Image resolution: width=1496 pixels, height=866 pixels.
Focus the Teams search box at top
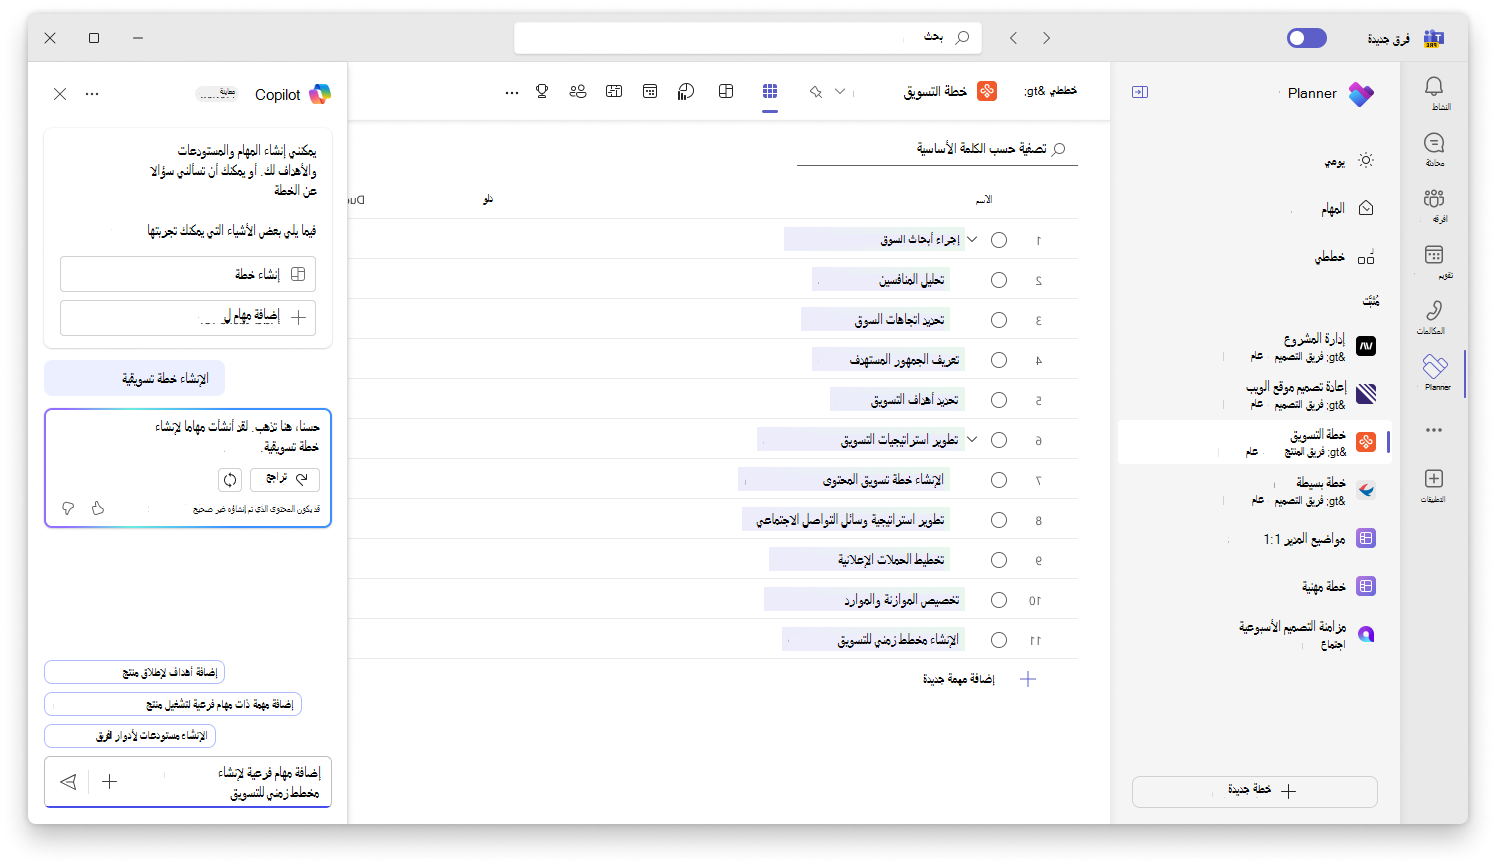click(x=748, y=38)
